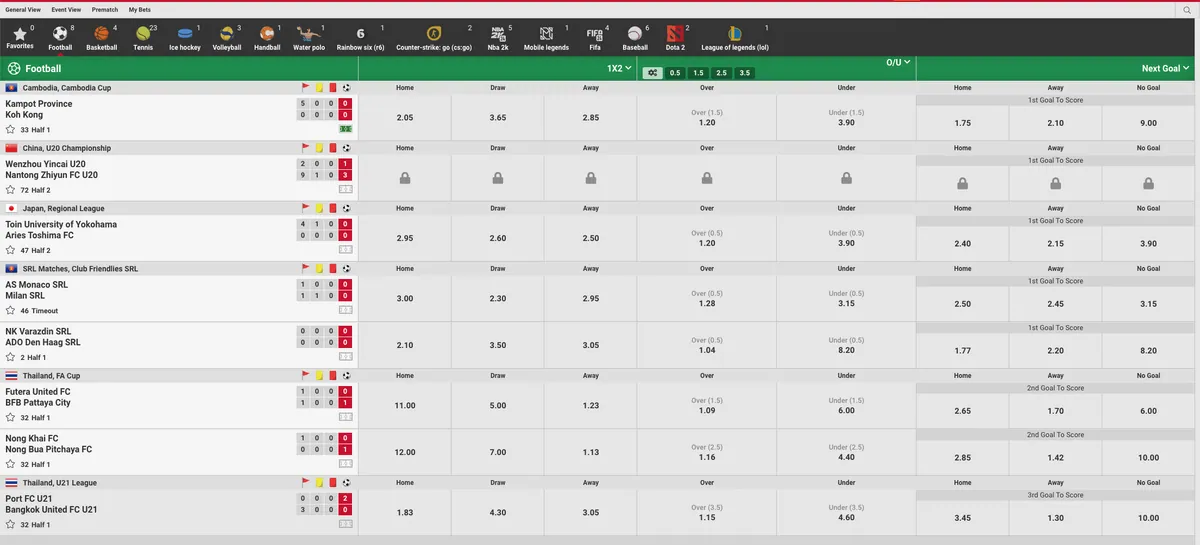The image size is (1200, 545).
Task: Select the 1.5 over/under line tab
Action: 698,73
